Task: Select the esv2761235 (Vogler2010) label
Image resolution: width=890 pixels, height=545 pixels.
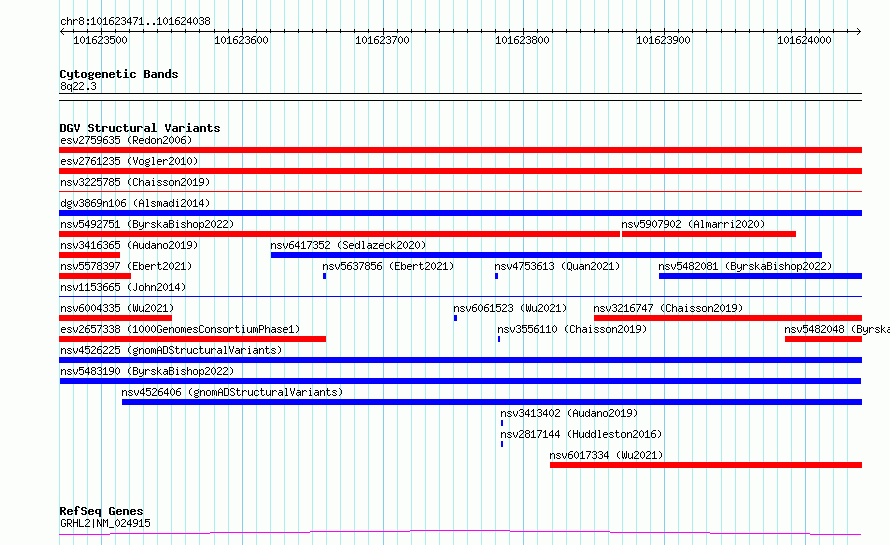Action: point(129,161)
